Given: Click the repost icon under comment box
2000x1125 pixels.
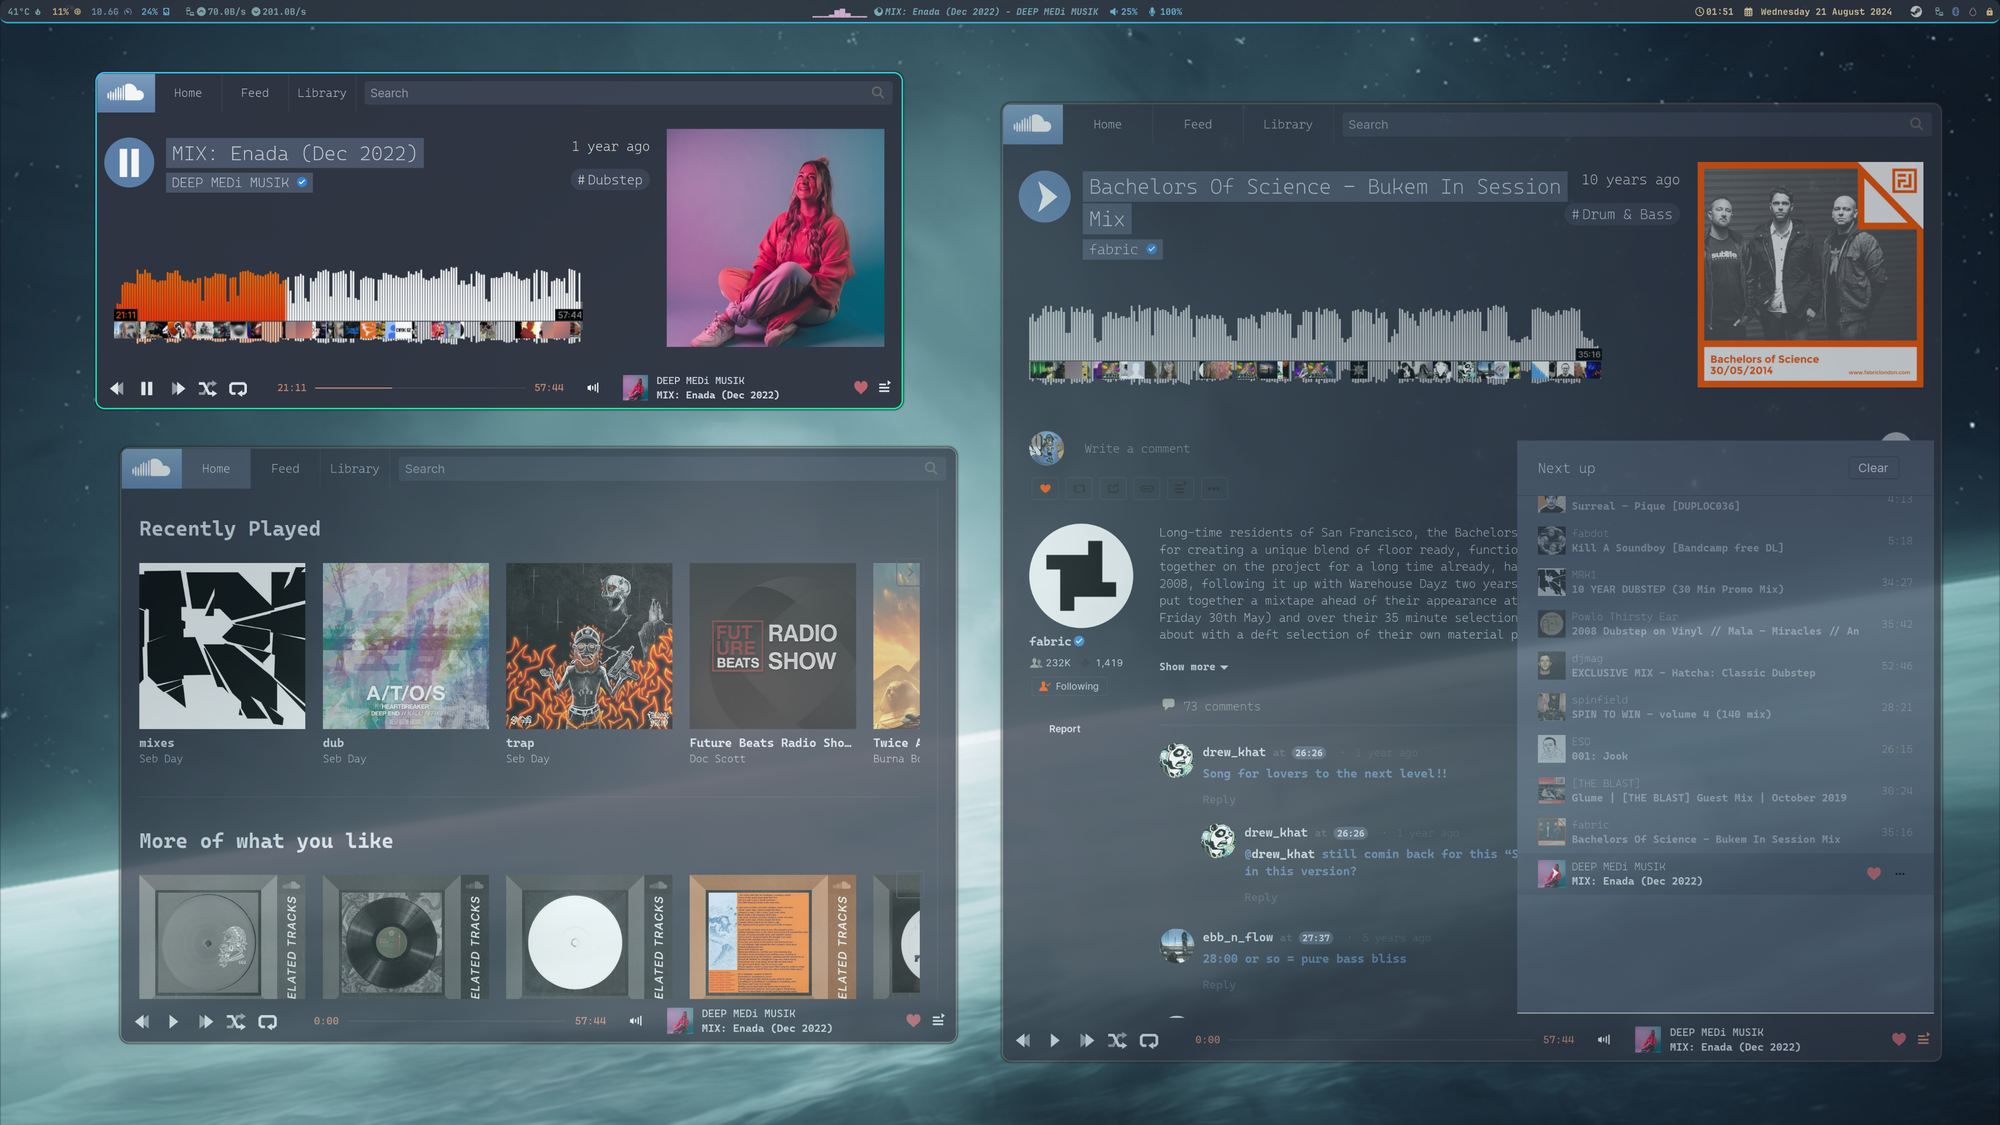Looking at the screenshot, I should pyautogui.click(x=1079, y=489).
